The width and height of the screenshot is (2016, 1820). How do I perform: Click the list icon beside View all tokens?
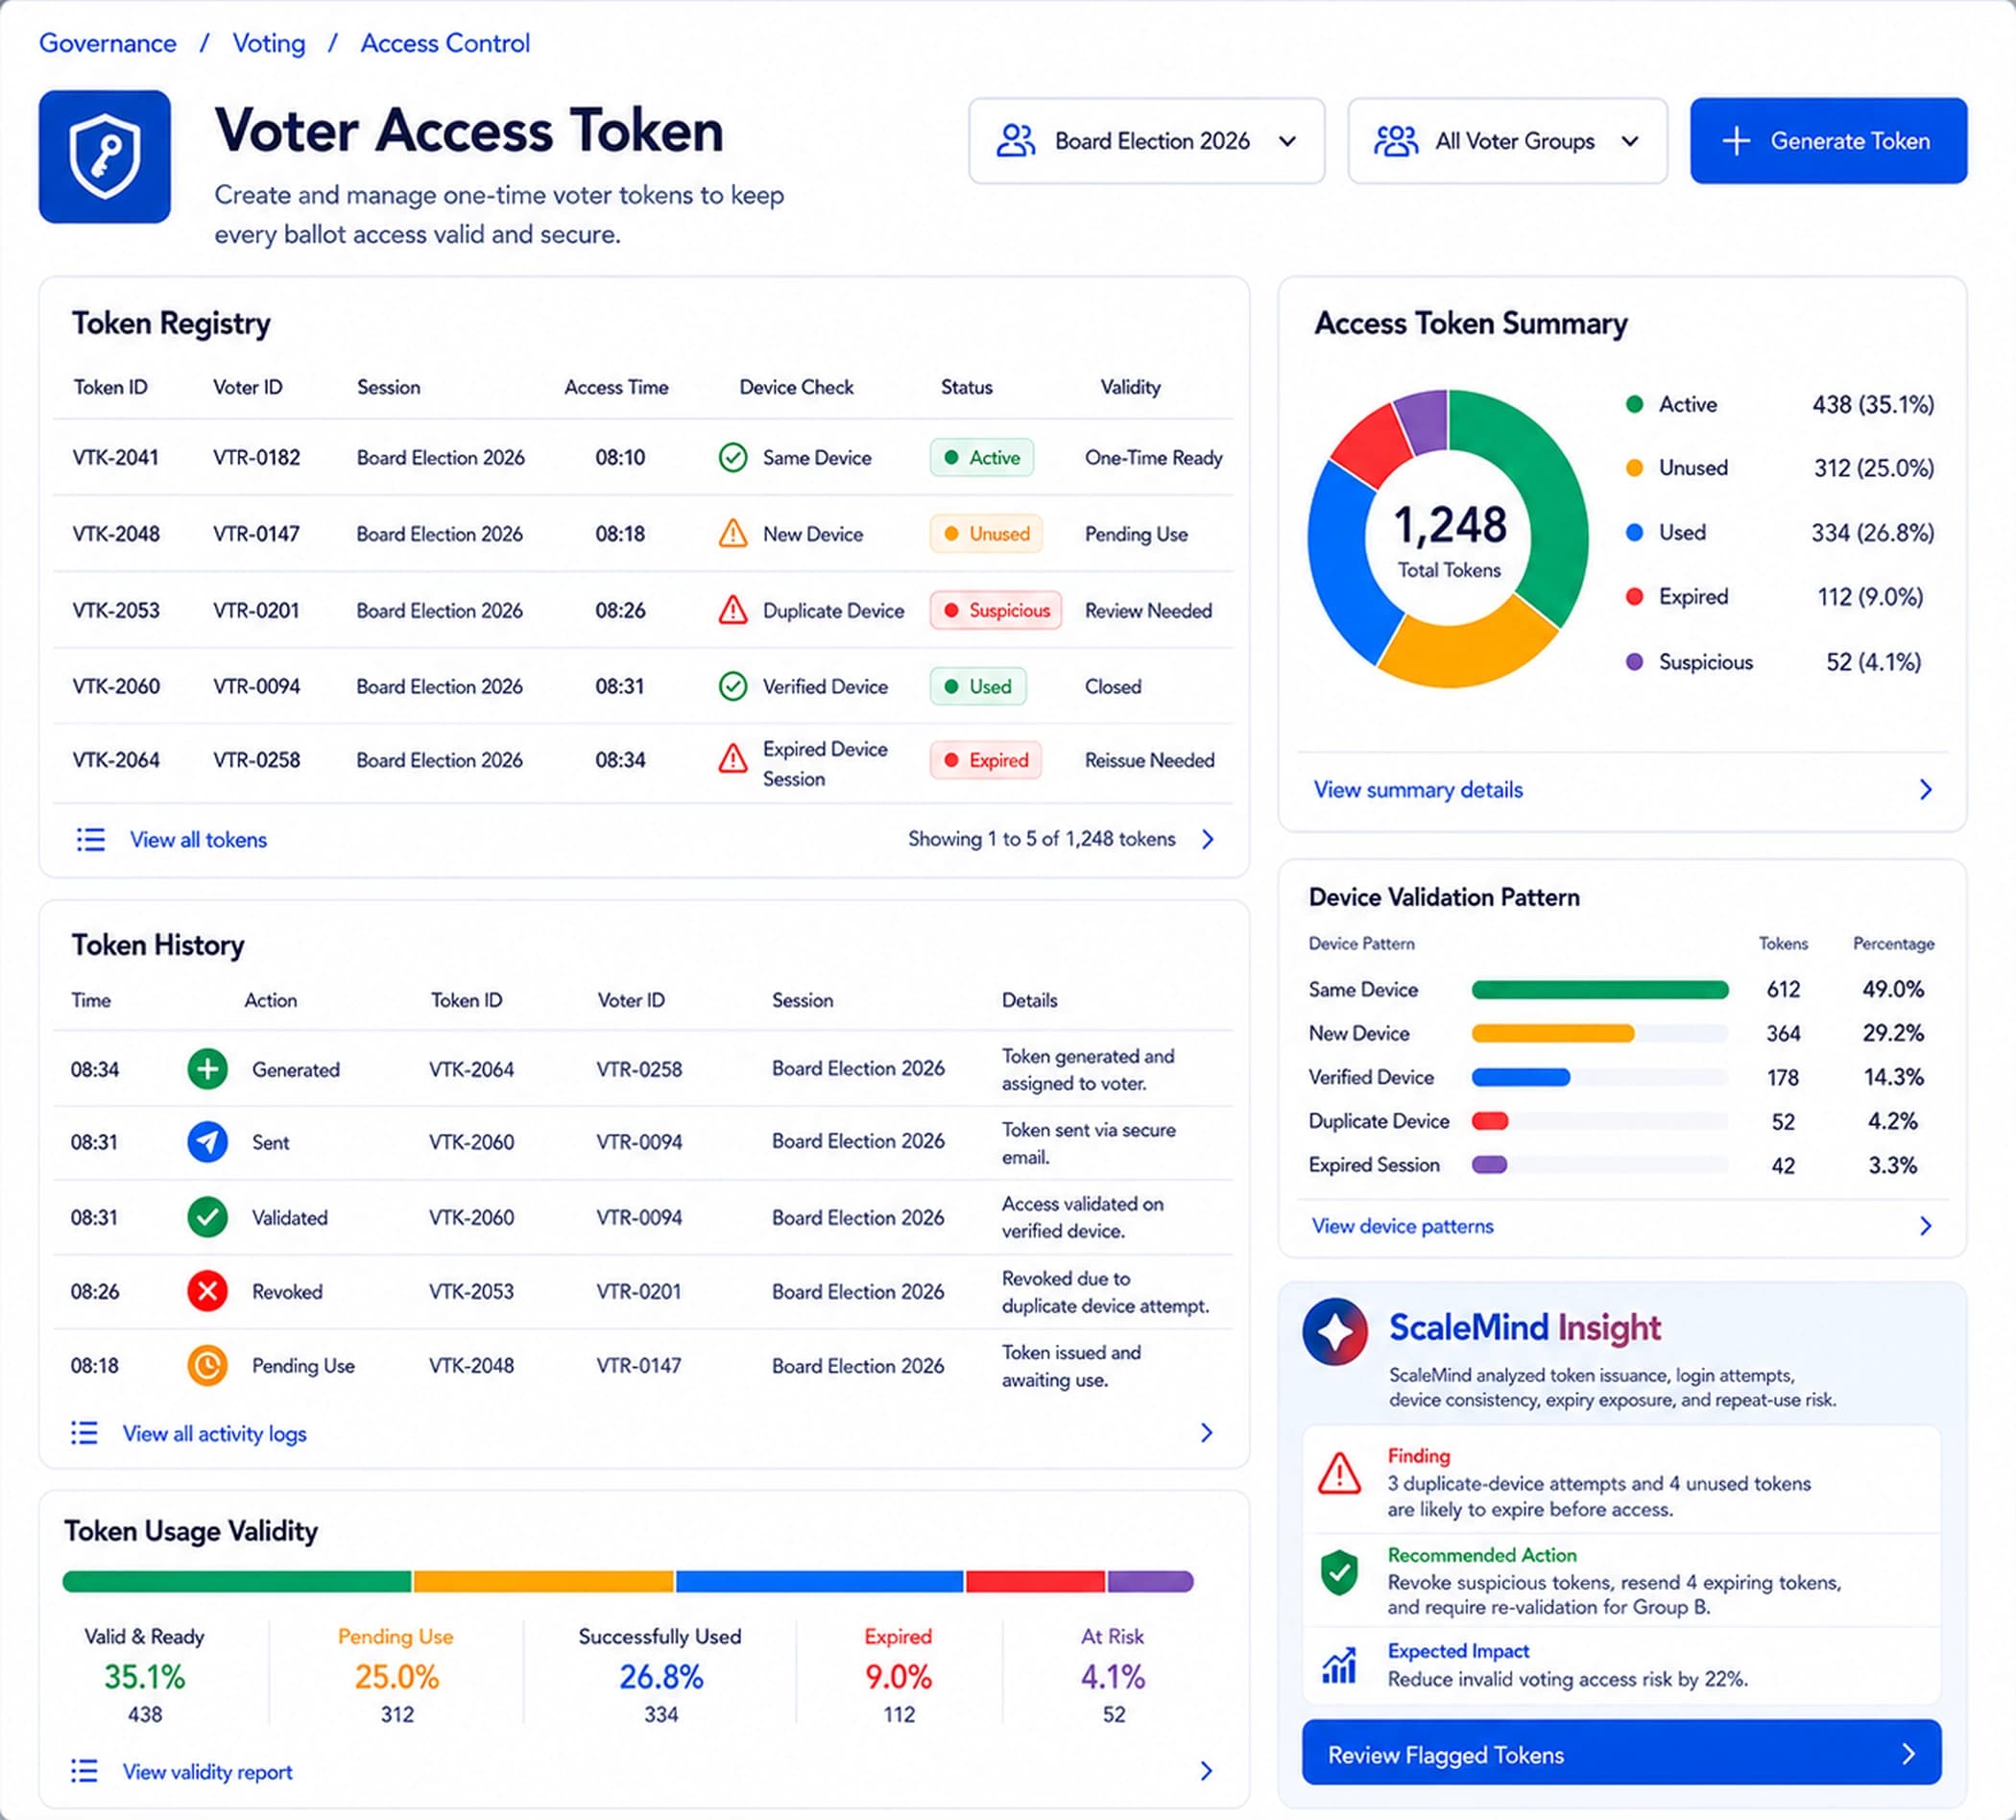coord(91,840)
